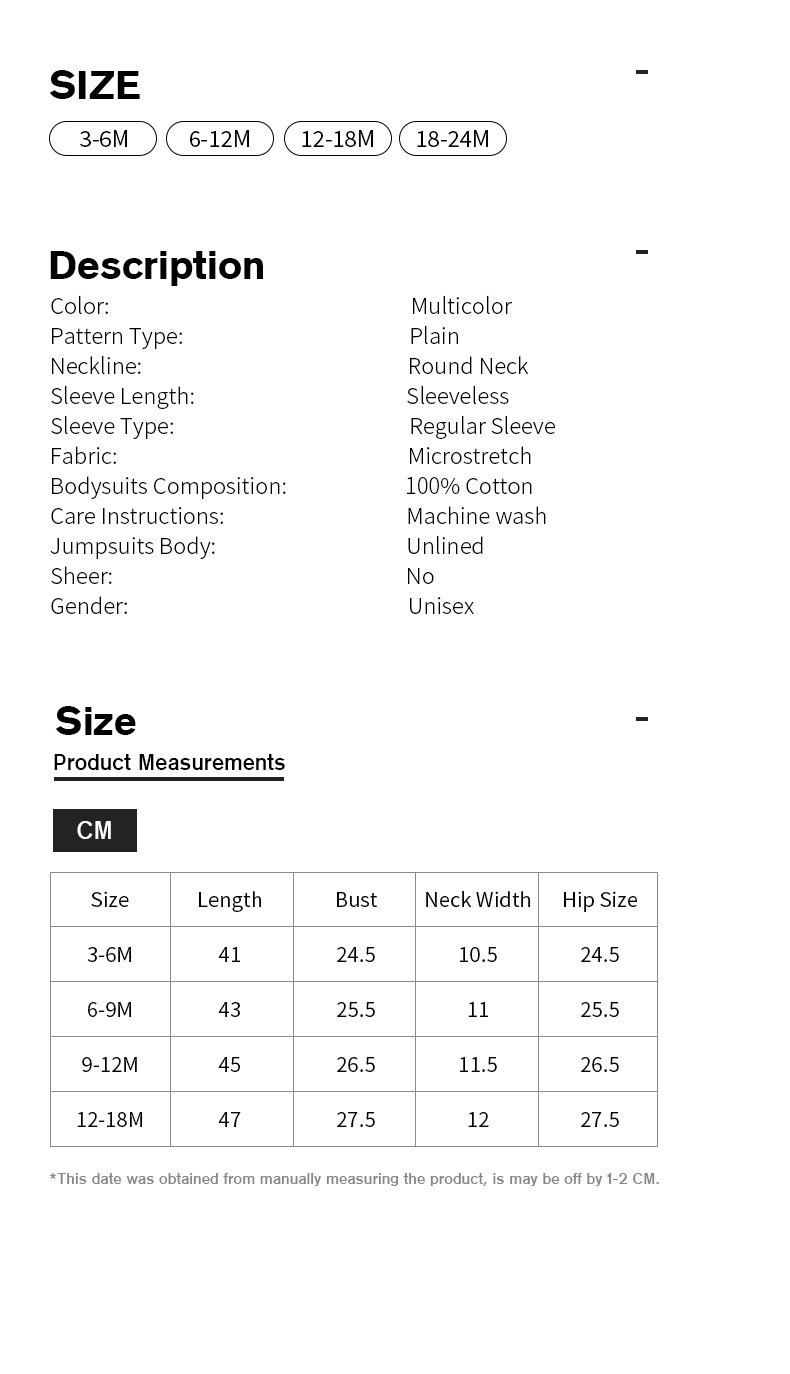Click the Multicolor color value
Screen dimensions: 790x1374
[x=461, y=306]
